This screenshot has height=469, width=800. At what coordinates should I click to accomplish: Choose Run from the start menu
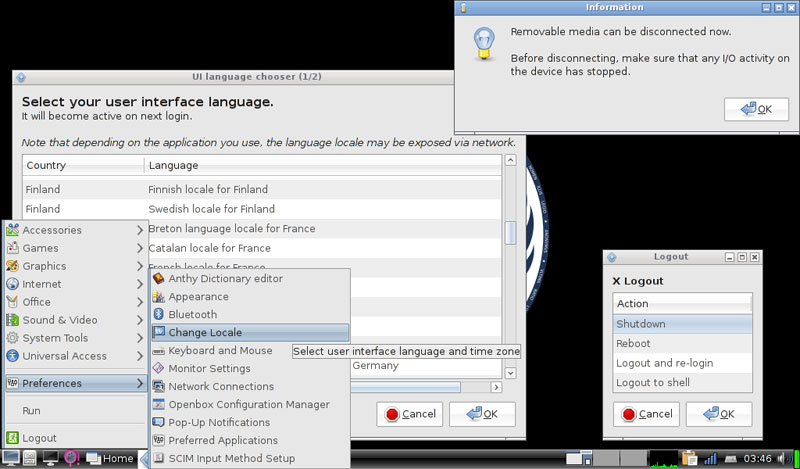(x=32, y=411)
